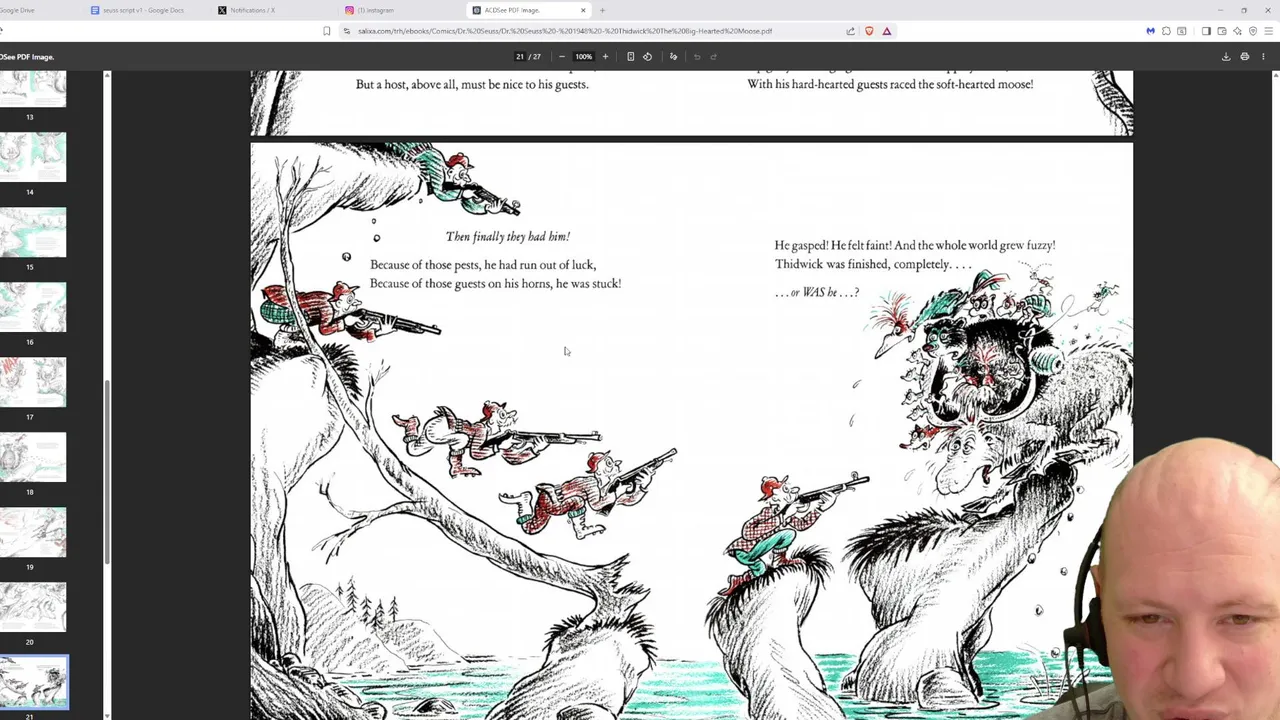Open page 17 thumbnail

click(33, 382)
